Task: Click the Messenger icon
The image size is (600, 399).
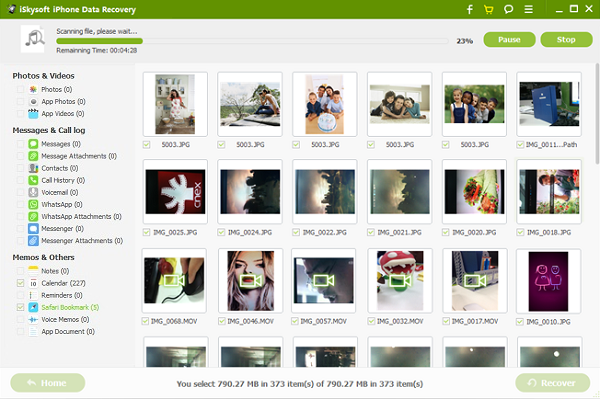Action: click(33, 228)
